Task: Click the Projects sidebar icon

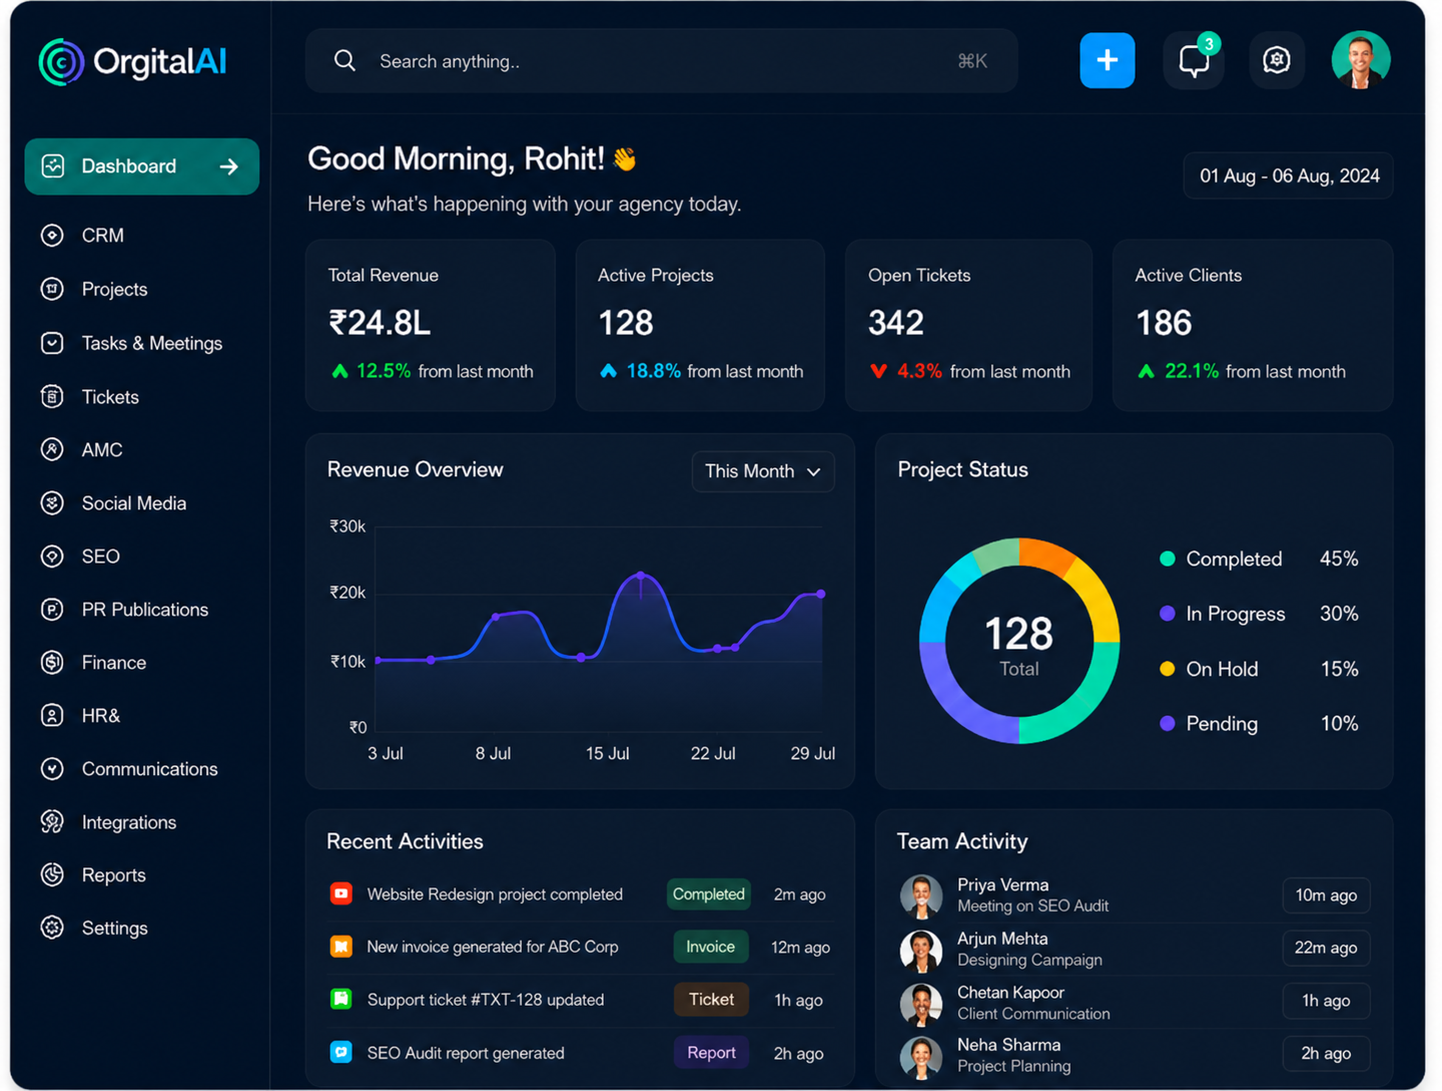Action: [52, 289]
